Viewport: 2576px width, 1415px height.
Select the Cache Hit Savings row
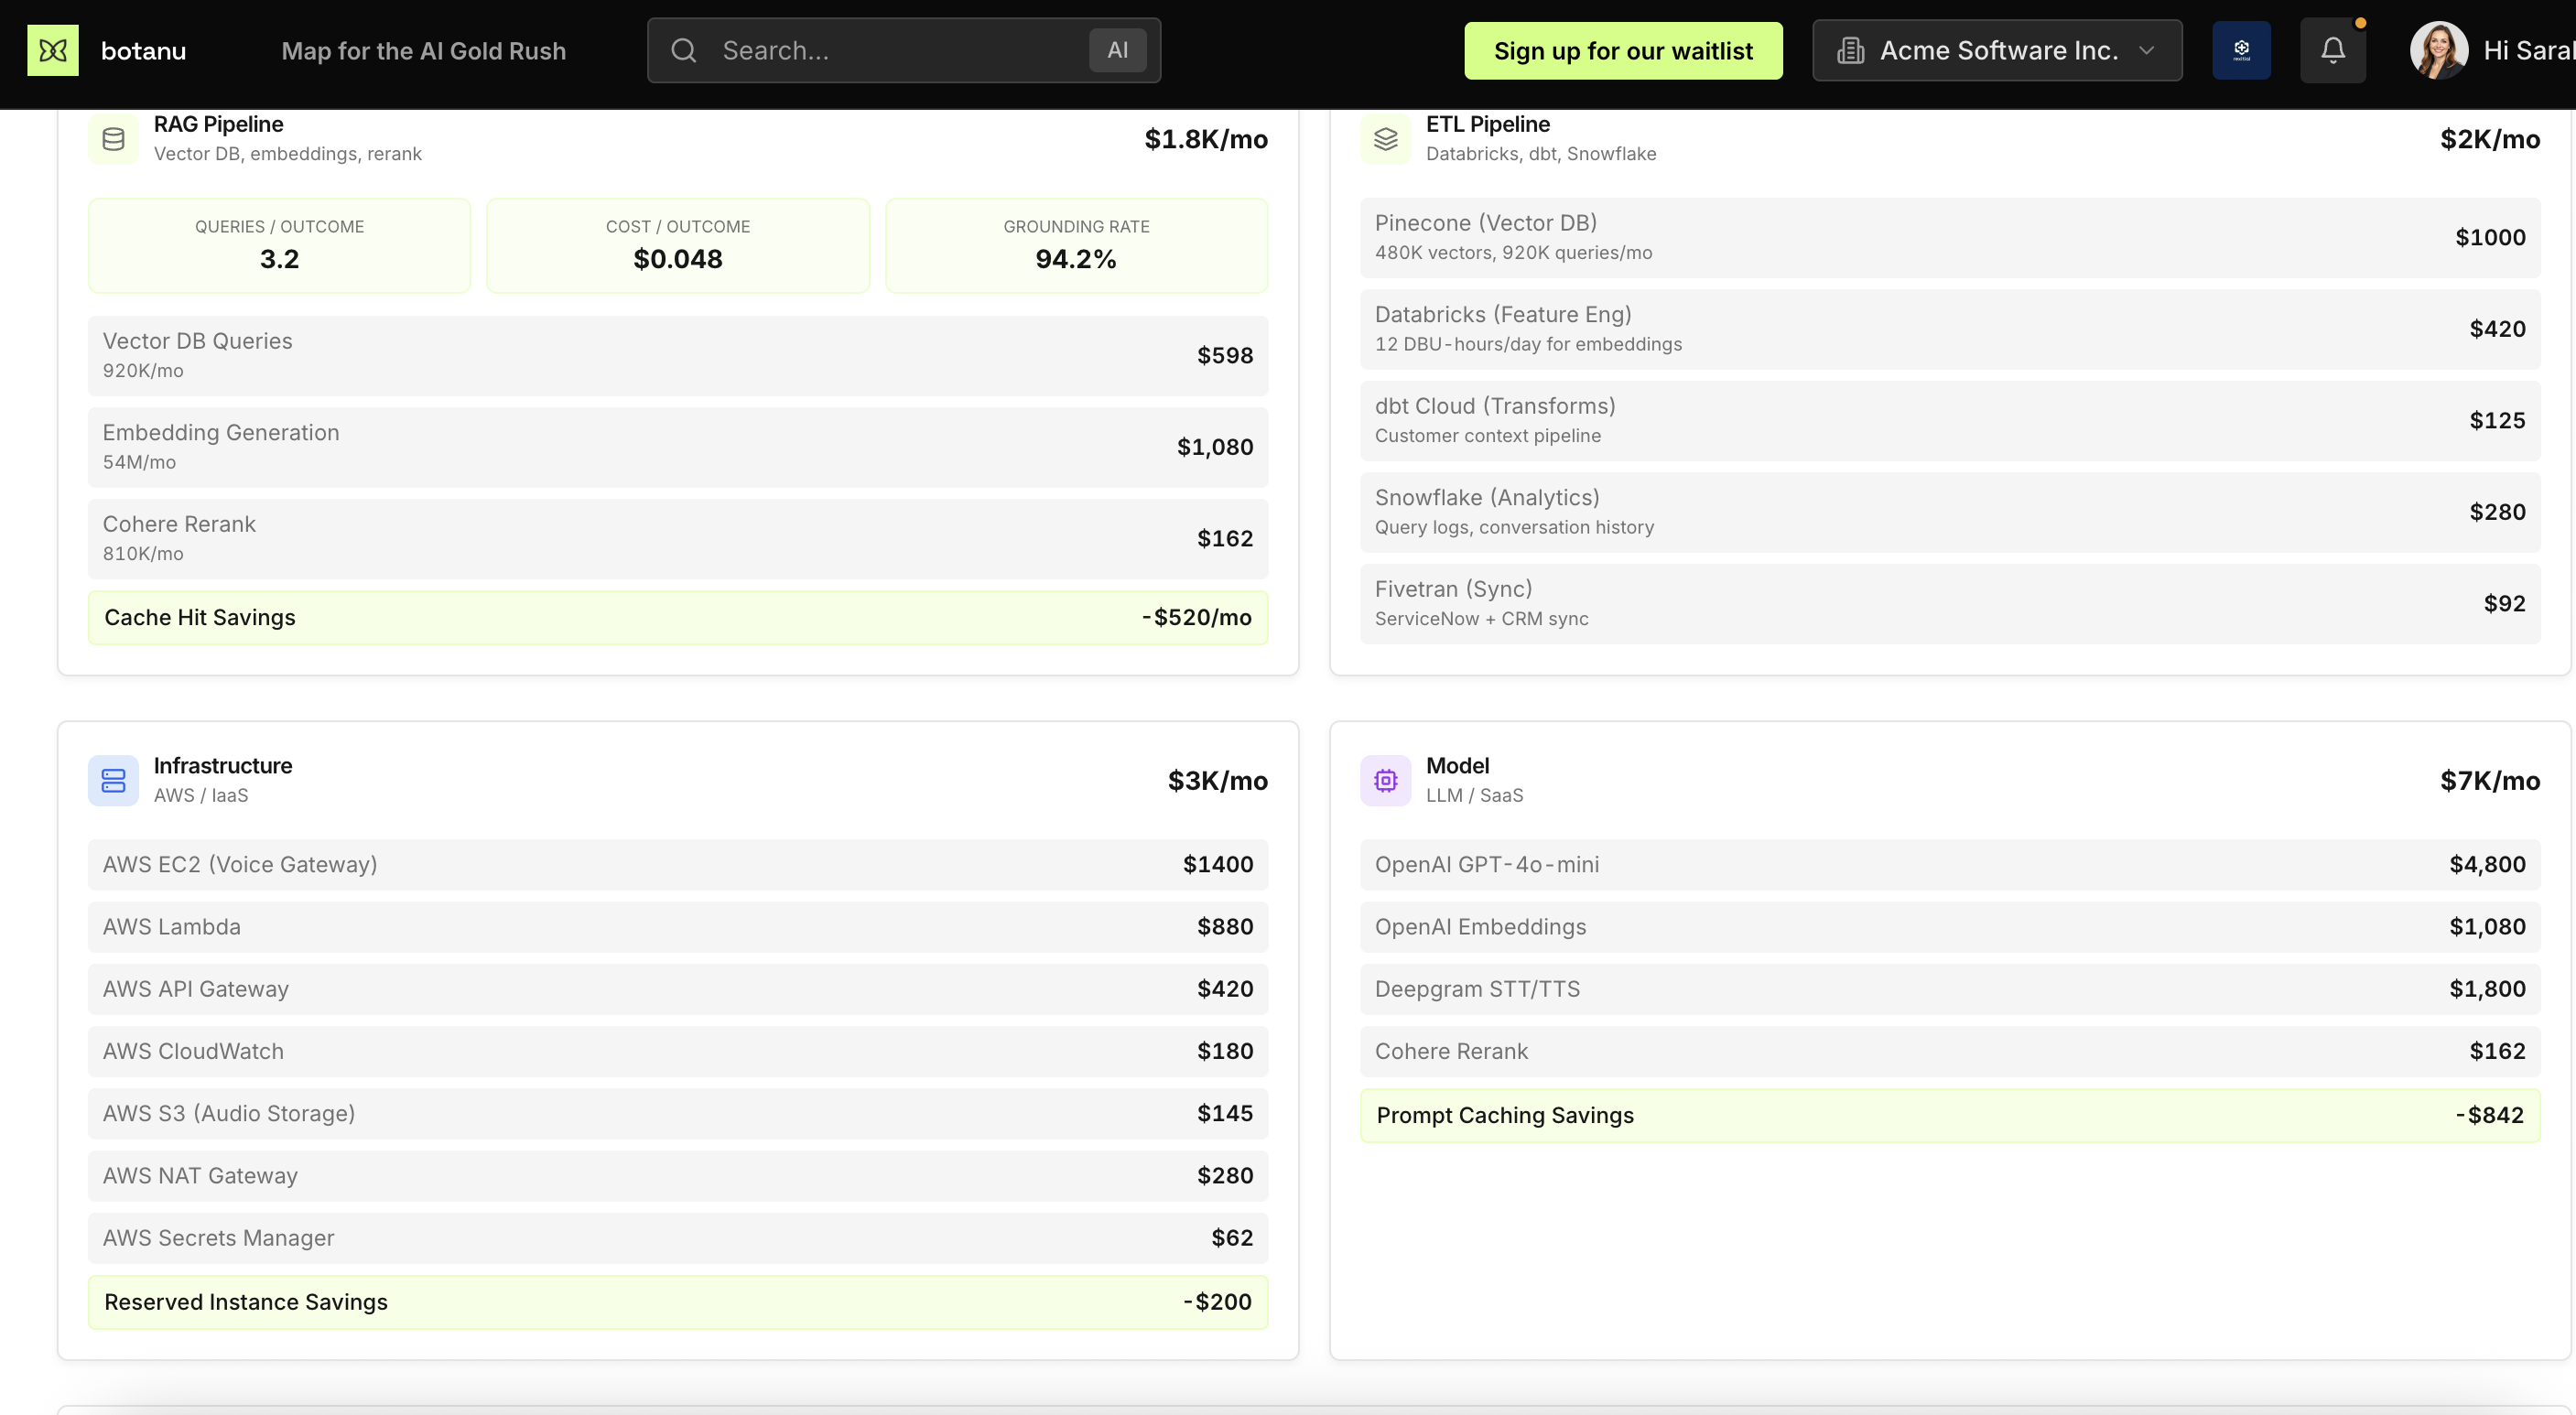point(678,617)
